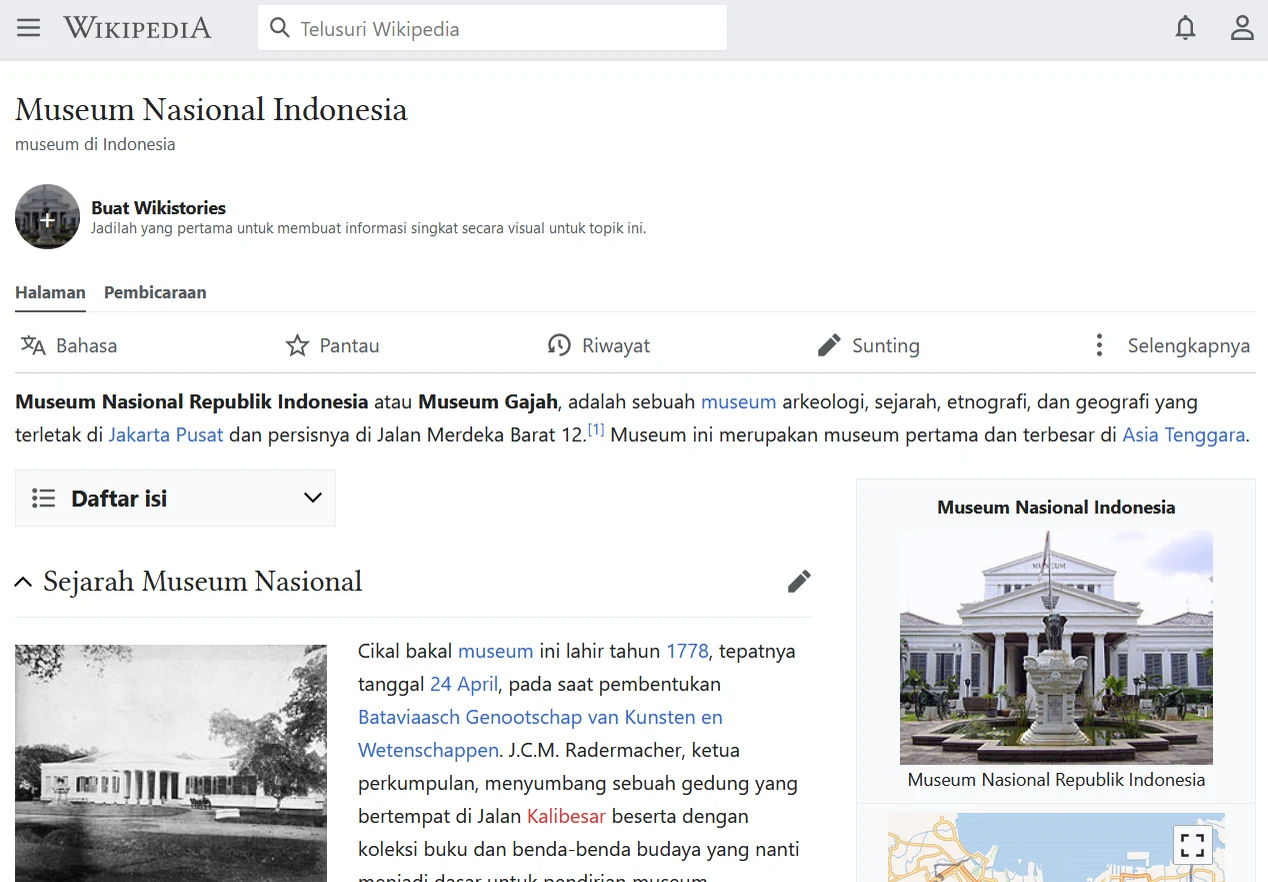Open the infobox museum building photo
Image resolution: width=1268 pixels, height=882 pixels.
click(x=1056, y=648)
